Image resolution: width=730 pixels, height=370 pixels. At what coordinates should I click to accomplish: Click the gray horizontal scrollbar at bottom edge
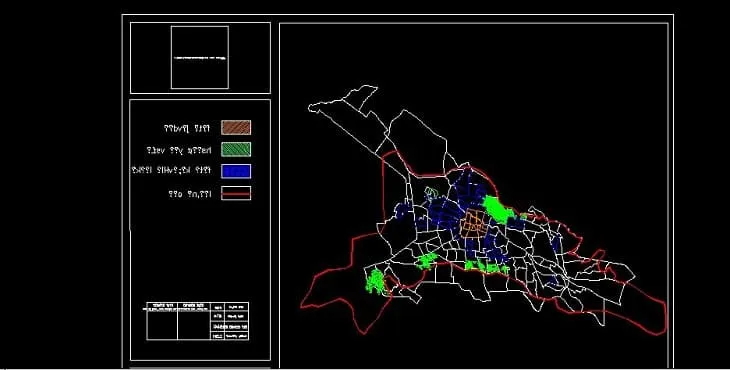200,368
